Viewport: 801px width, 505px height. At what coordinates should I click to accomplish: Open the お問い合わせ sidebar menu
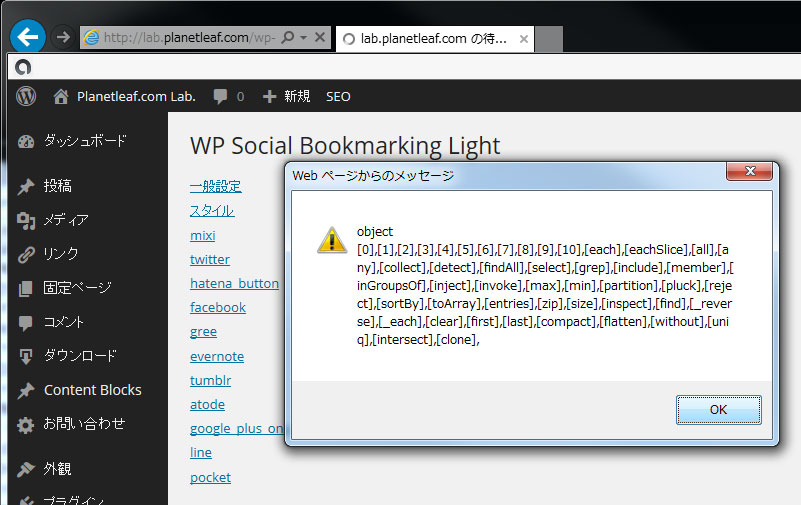click(84, 424)
